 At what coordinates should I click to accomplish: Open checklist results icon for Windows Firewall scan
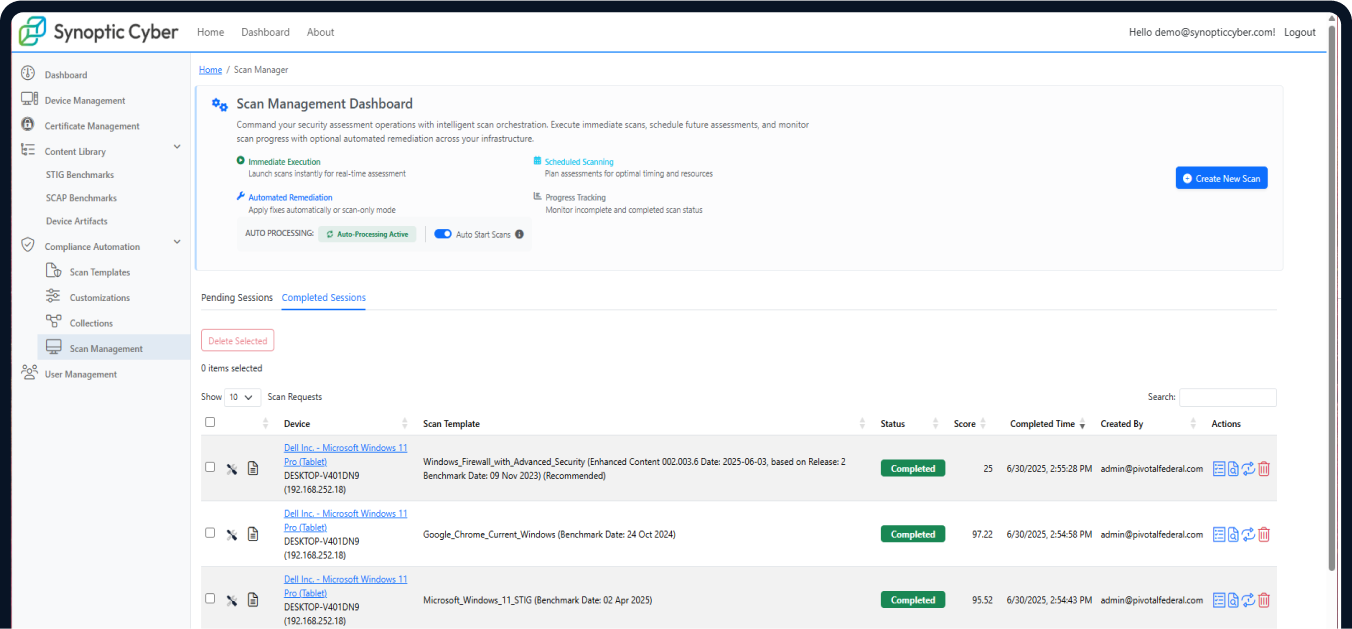pos(1218,469)
